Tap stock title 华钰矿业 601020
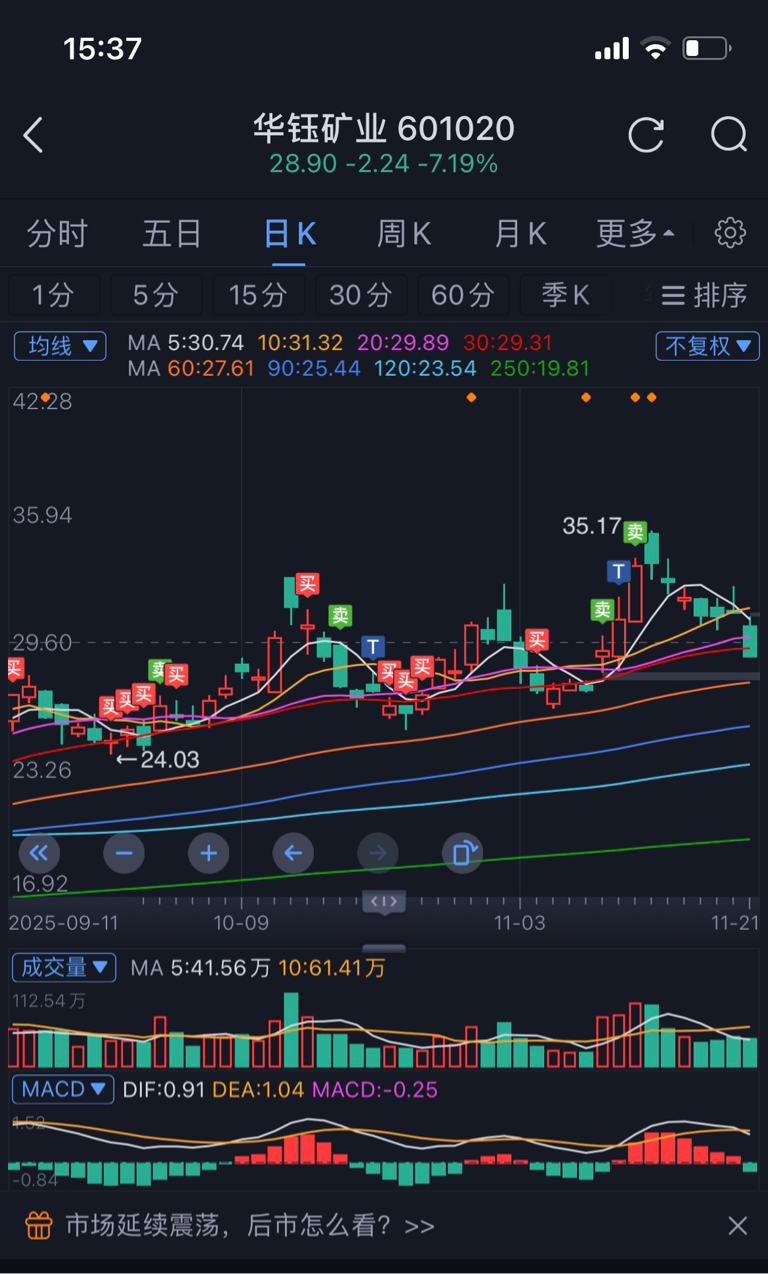This screenshot has height=1274, width=768. [x=384, y=129]
